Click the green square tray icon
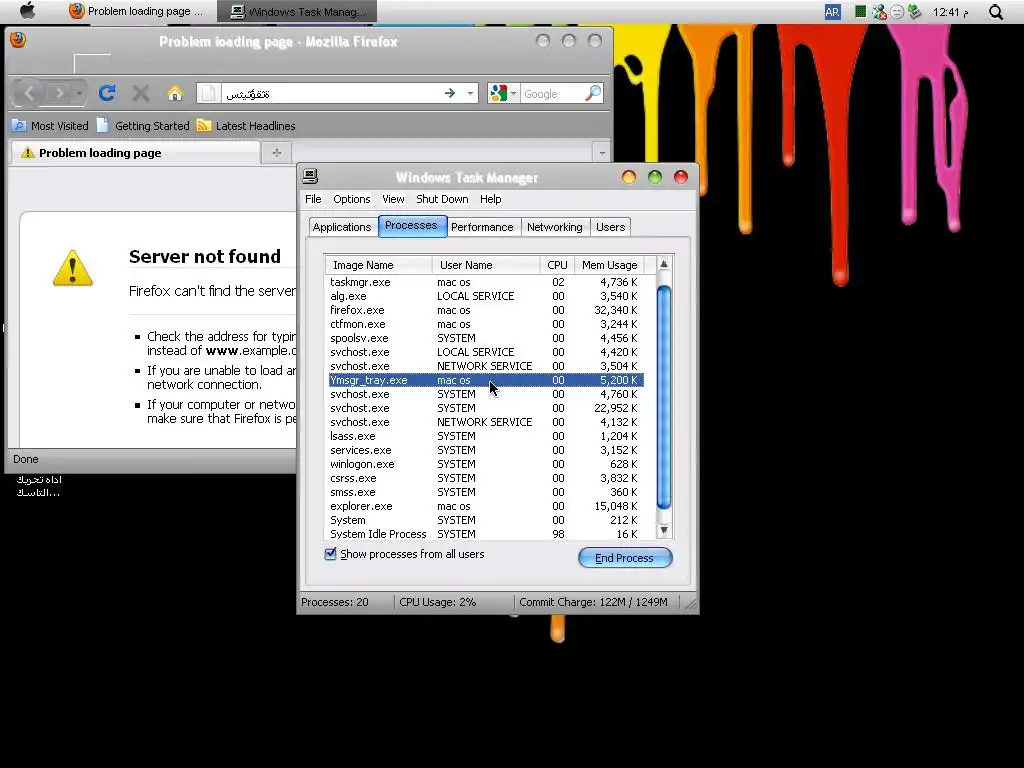 [861, 11]
